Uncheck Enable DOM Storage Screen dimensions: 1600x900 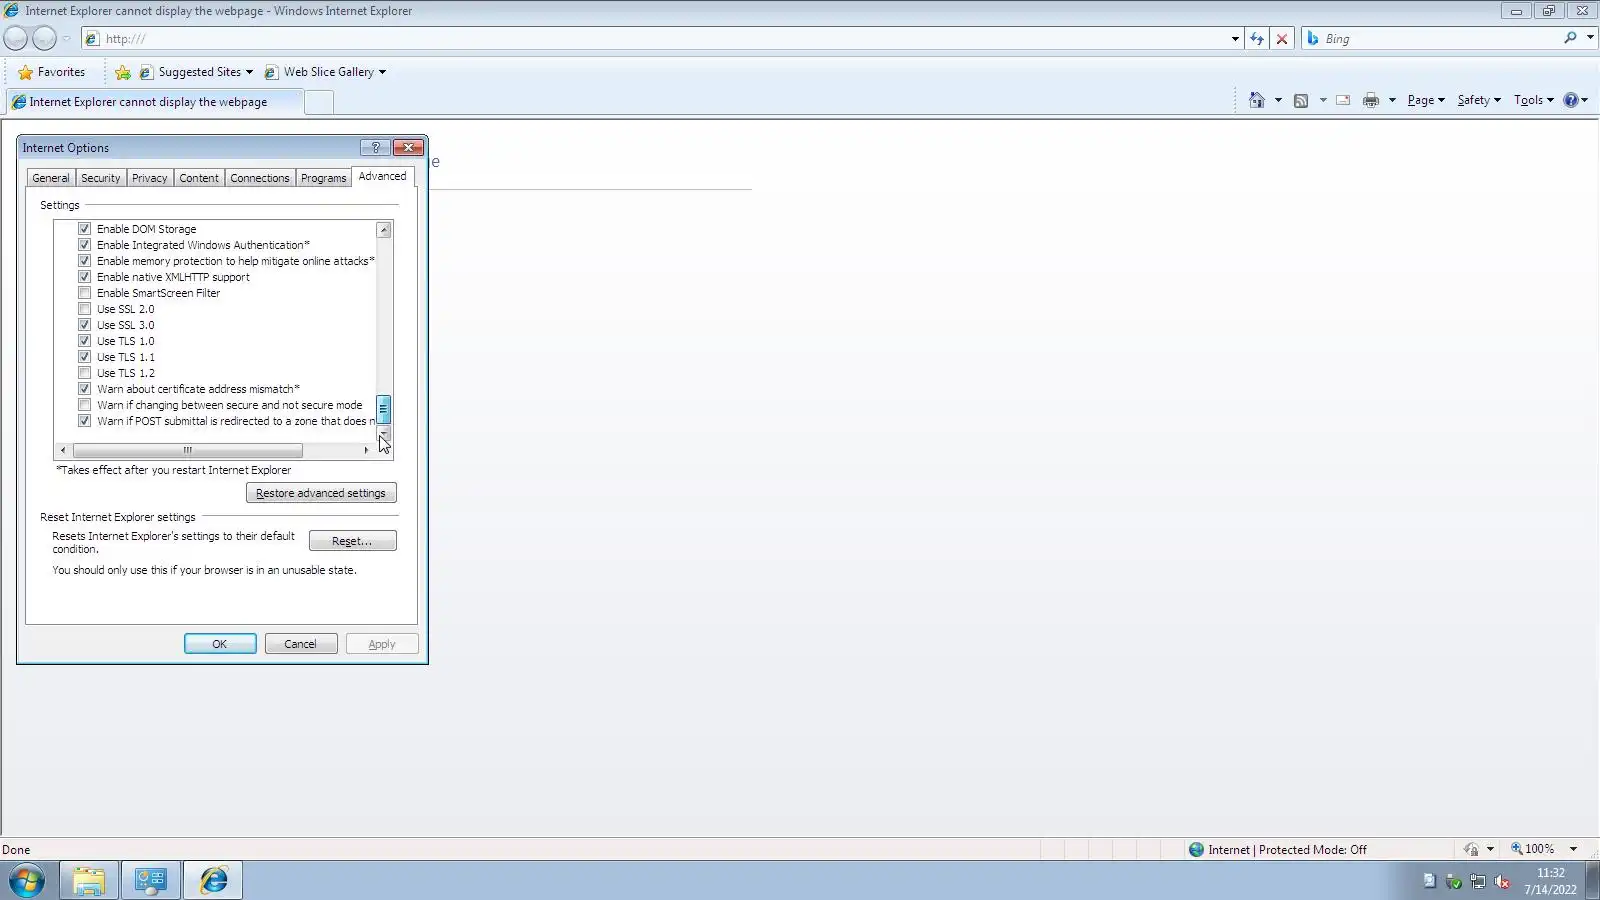(x=85, y=229)
